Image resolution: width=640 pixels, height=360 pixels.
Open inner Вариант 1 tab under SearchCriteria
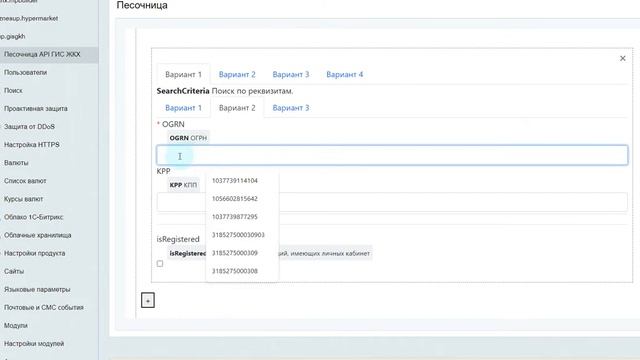183,108
